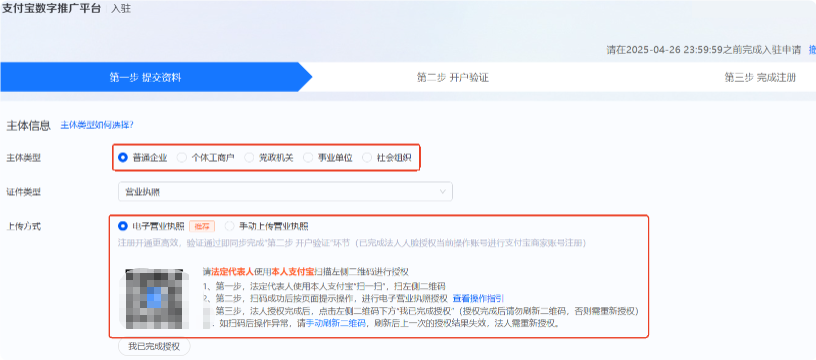Image resolution: width=816 pixels, height=360 pixels.
Task: Click the 推荐 tag beside 电子营业执照
Action: [202, 226]
